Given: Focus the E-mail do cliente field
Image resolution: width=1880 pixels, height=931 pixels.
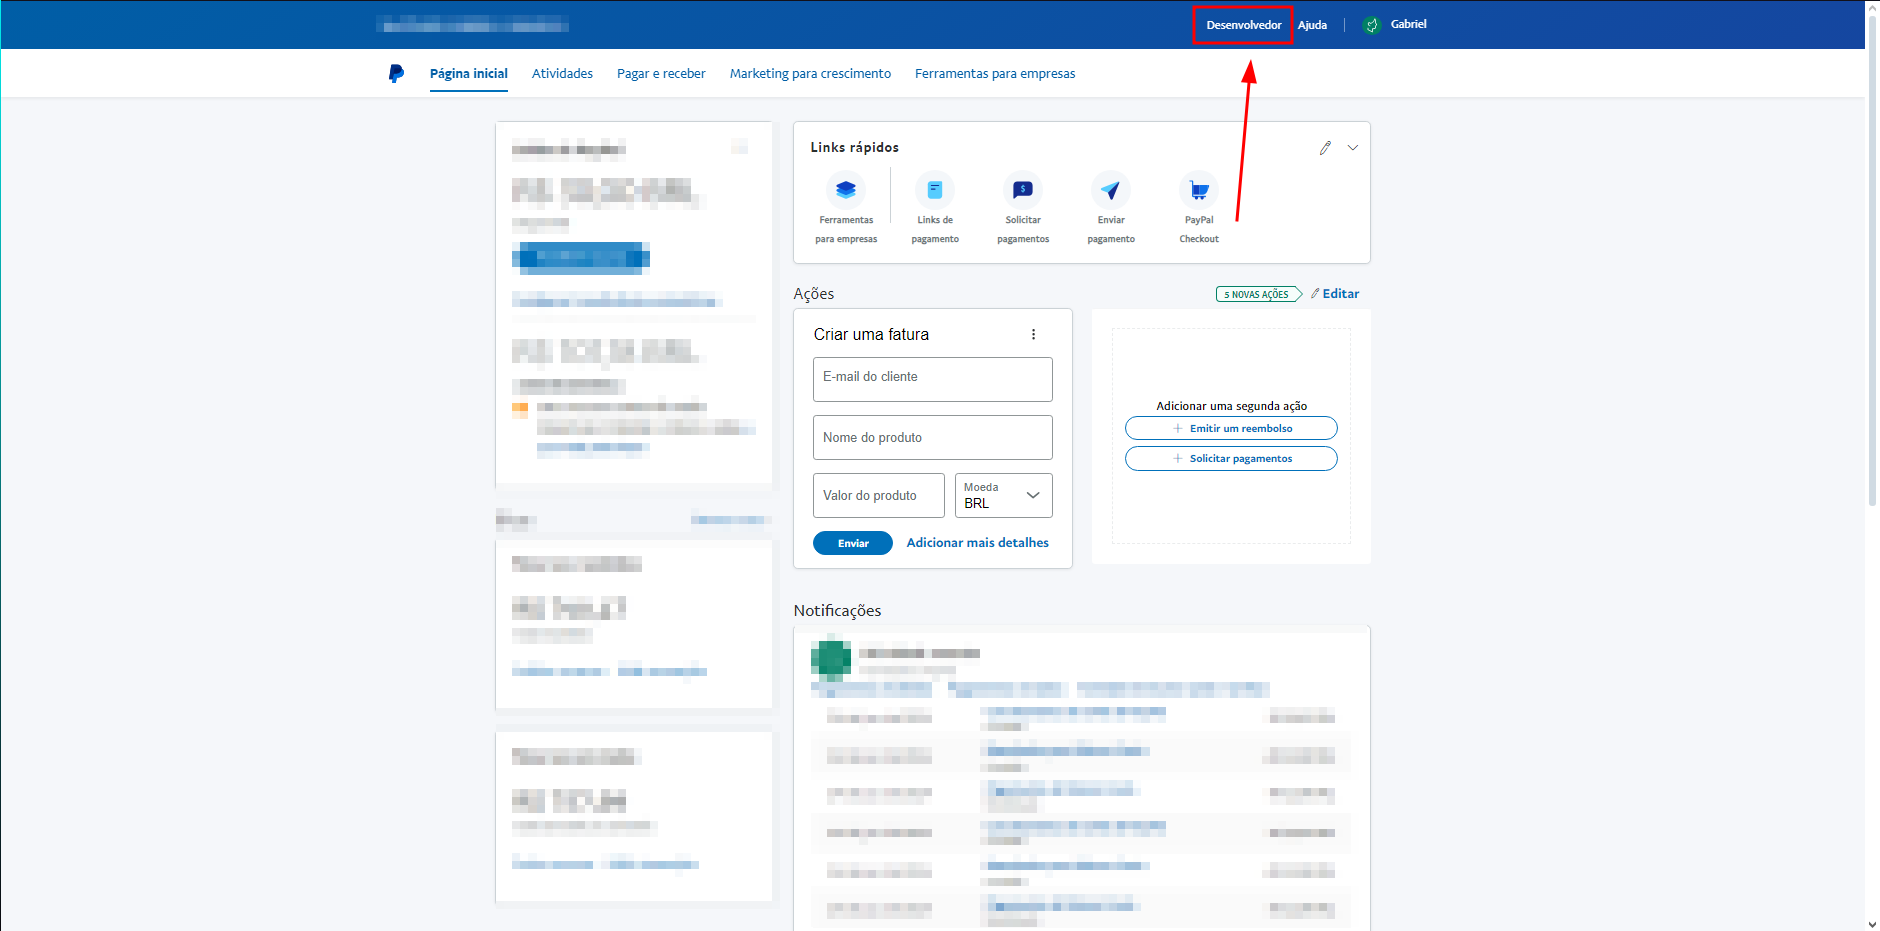Looking at the screenshot, I should coord(933,379).
